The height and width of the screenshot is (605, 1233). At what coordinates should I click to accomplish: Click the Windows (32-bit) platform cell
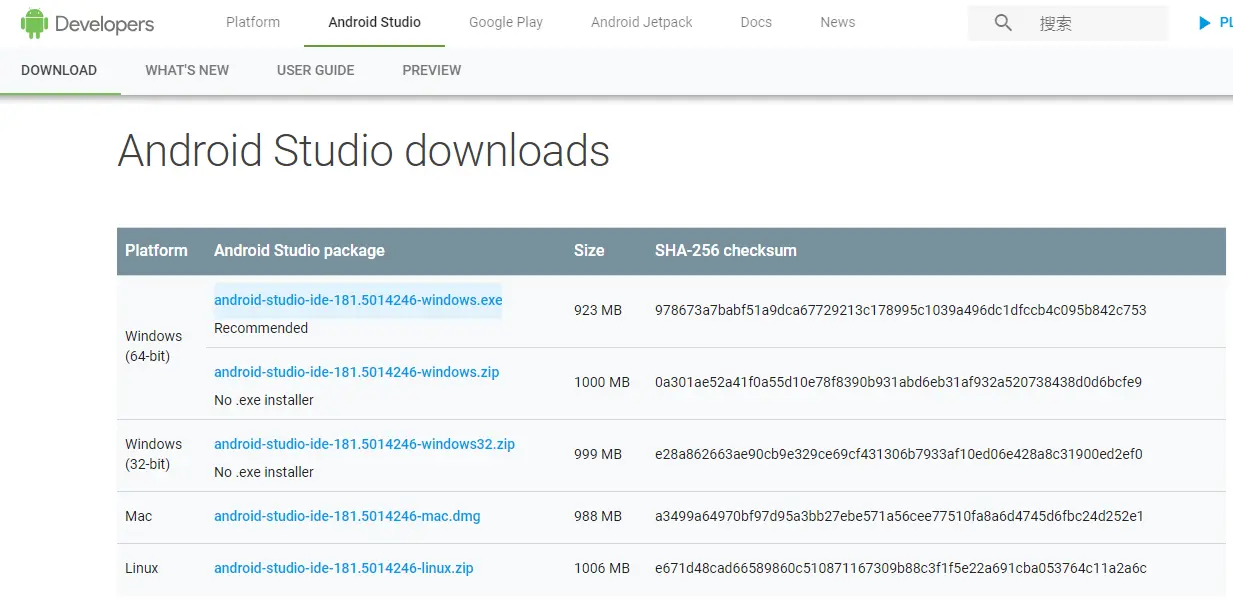[154, 454]
